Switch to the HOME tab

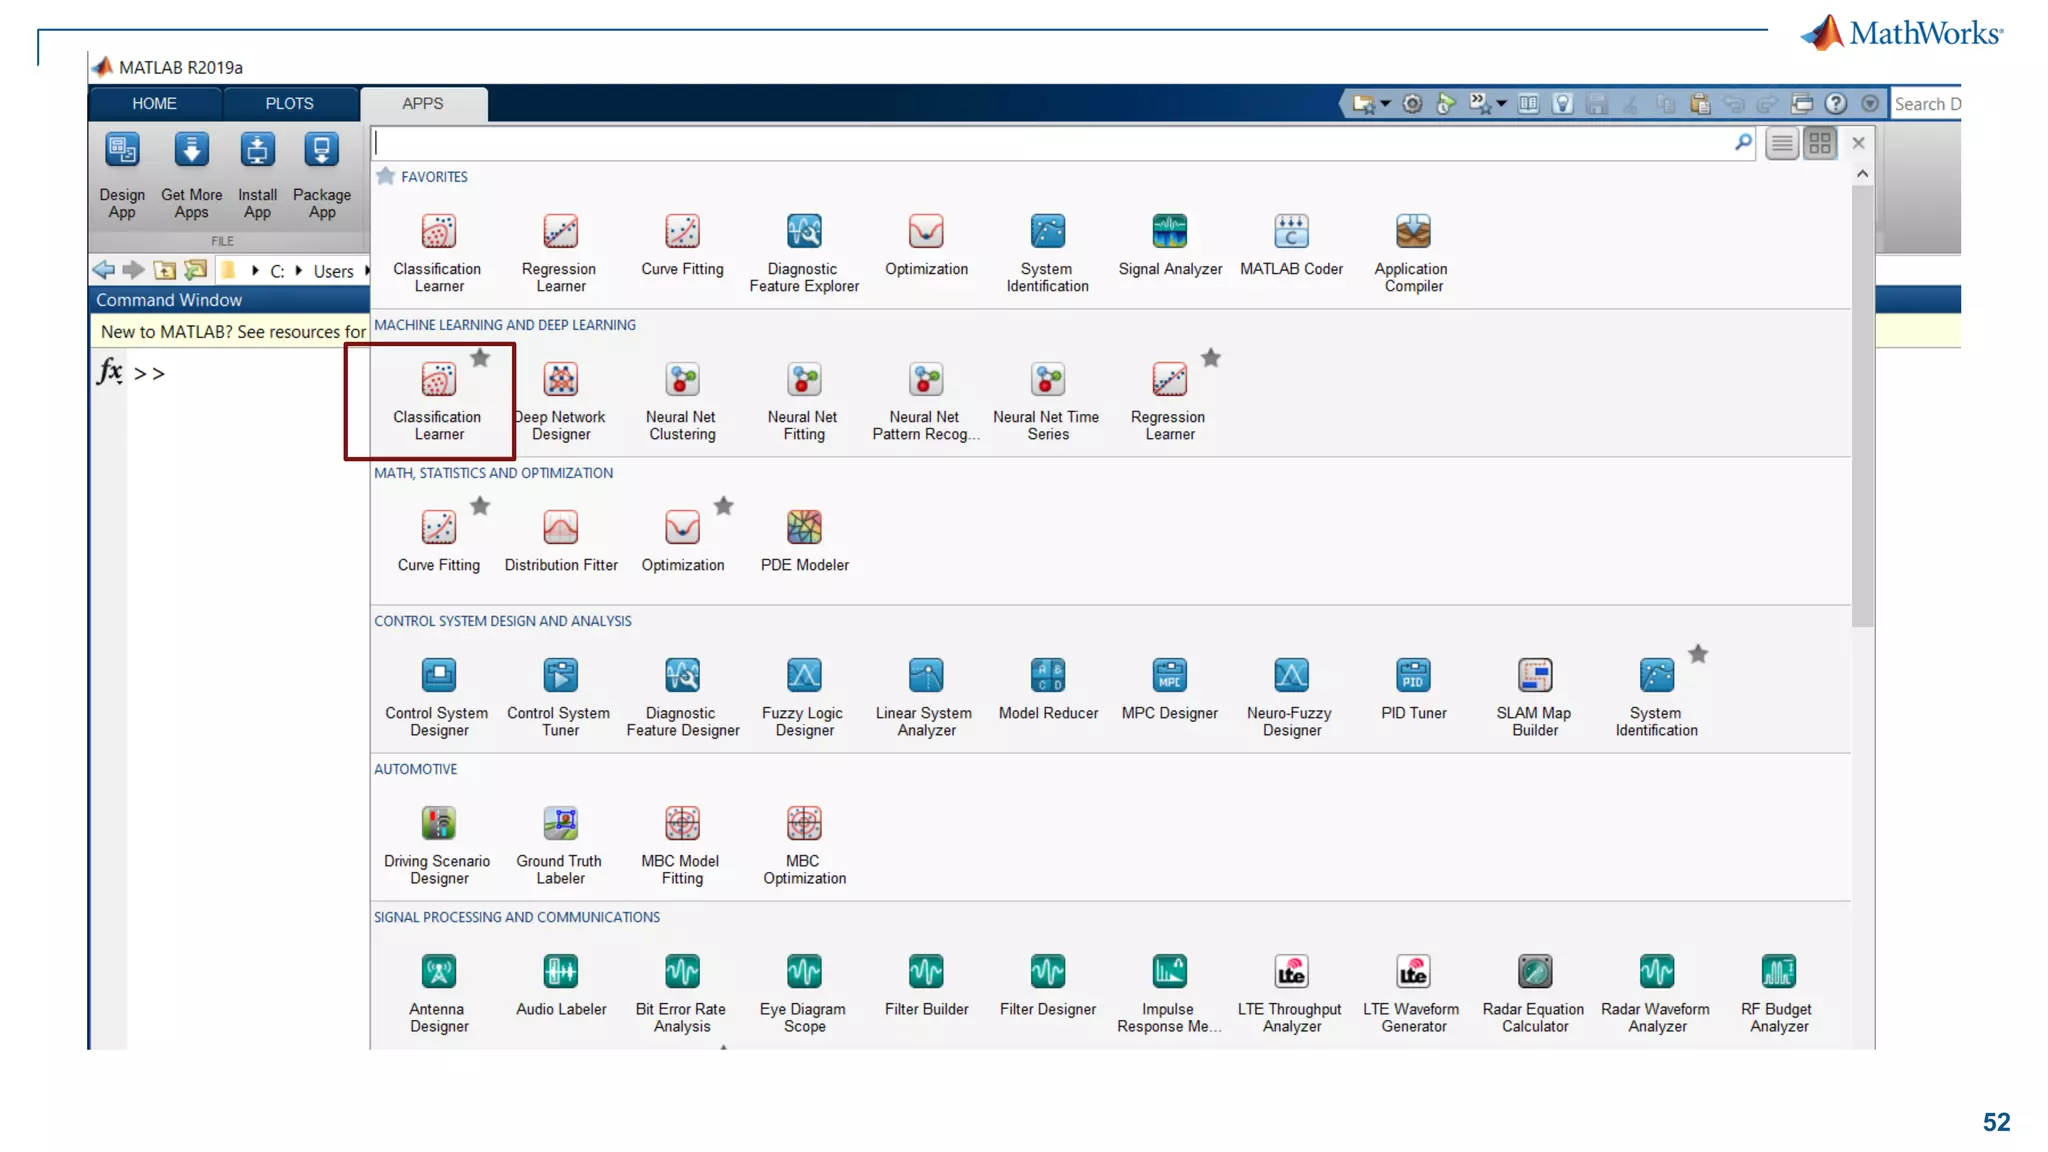click(x=154, y=103)
